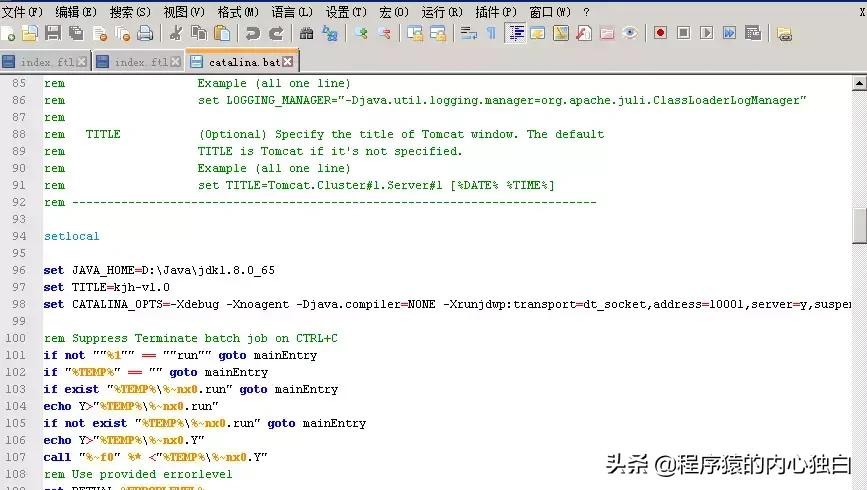Toggle show all characters pilcrow icon

490,33
